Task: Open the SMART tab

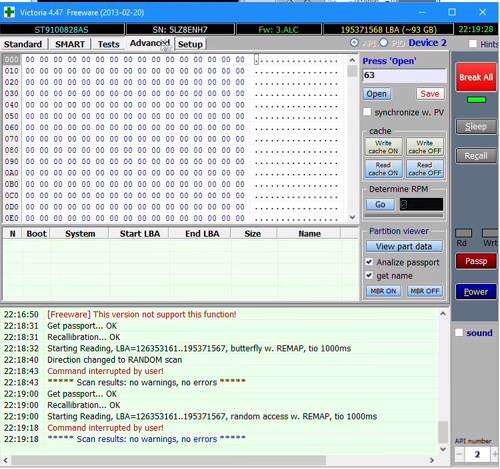Action: click(70, 44)
